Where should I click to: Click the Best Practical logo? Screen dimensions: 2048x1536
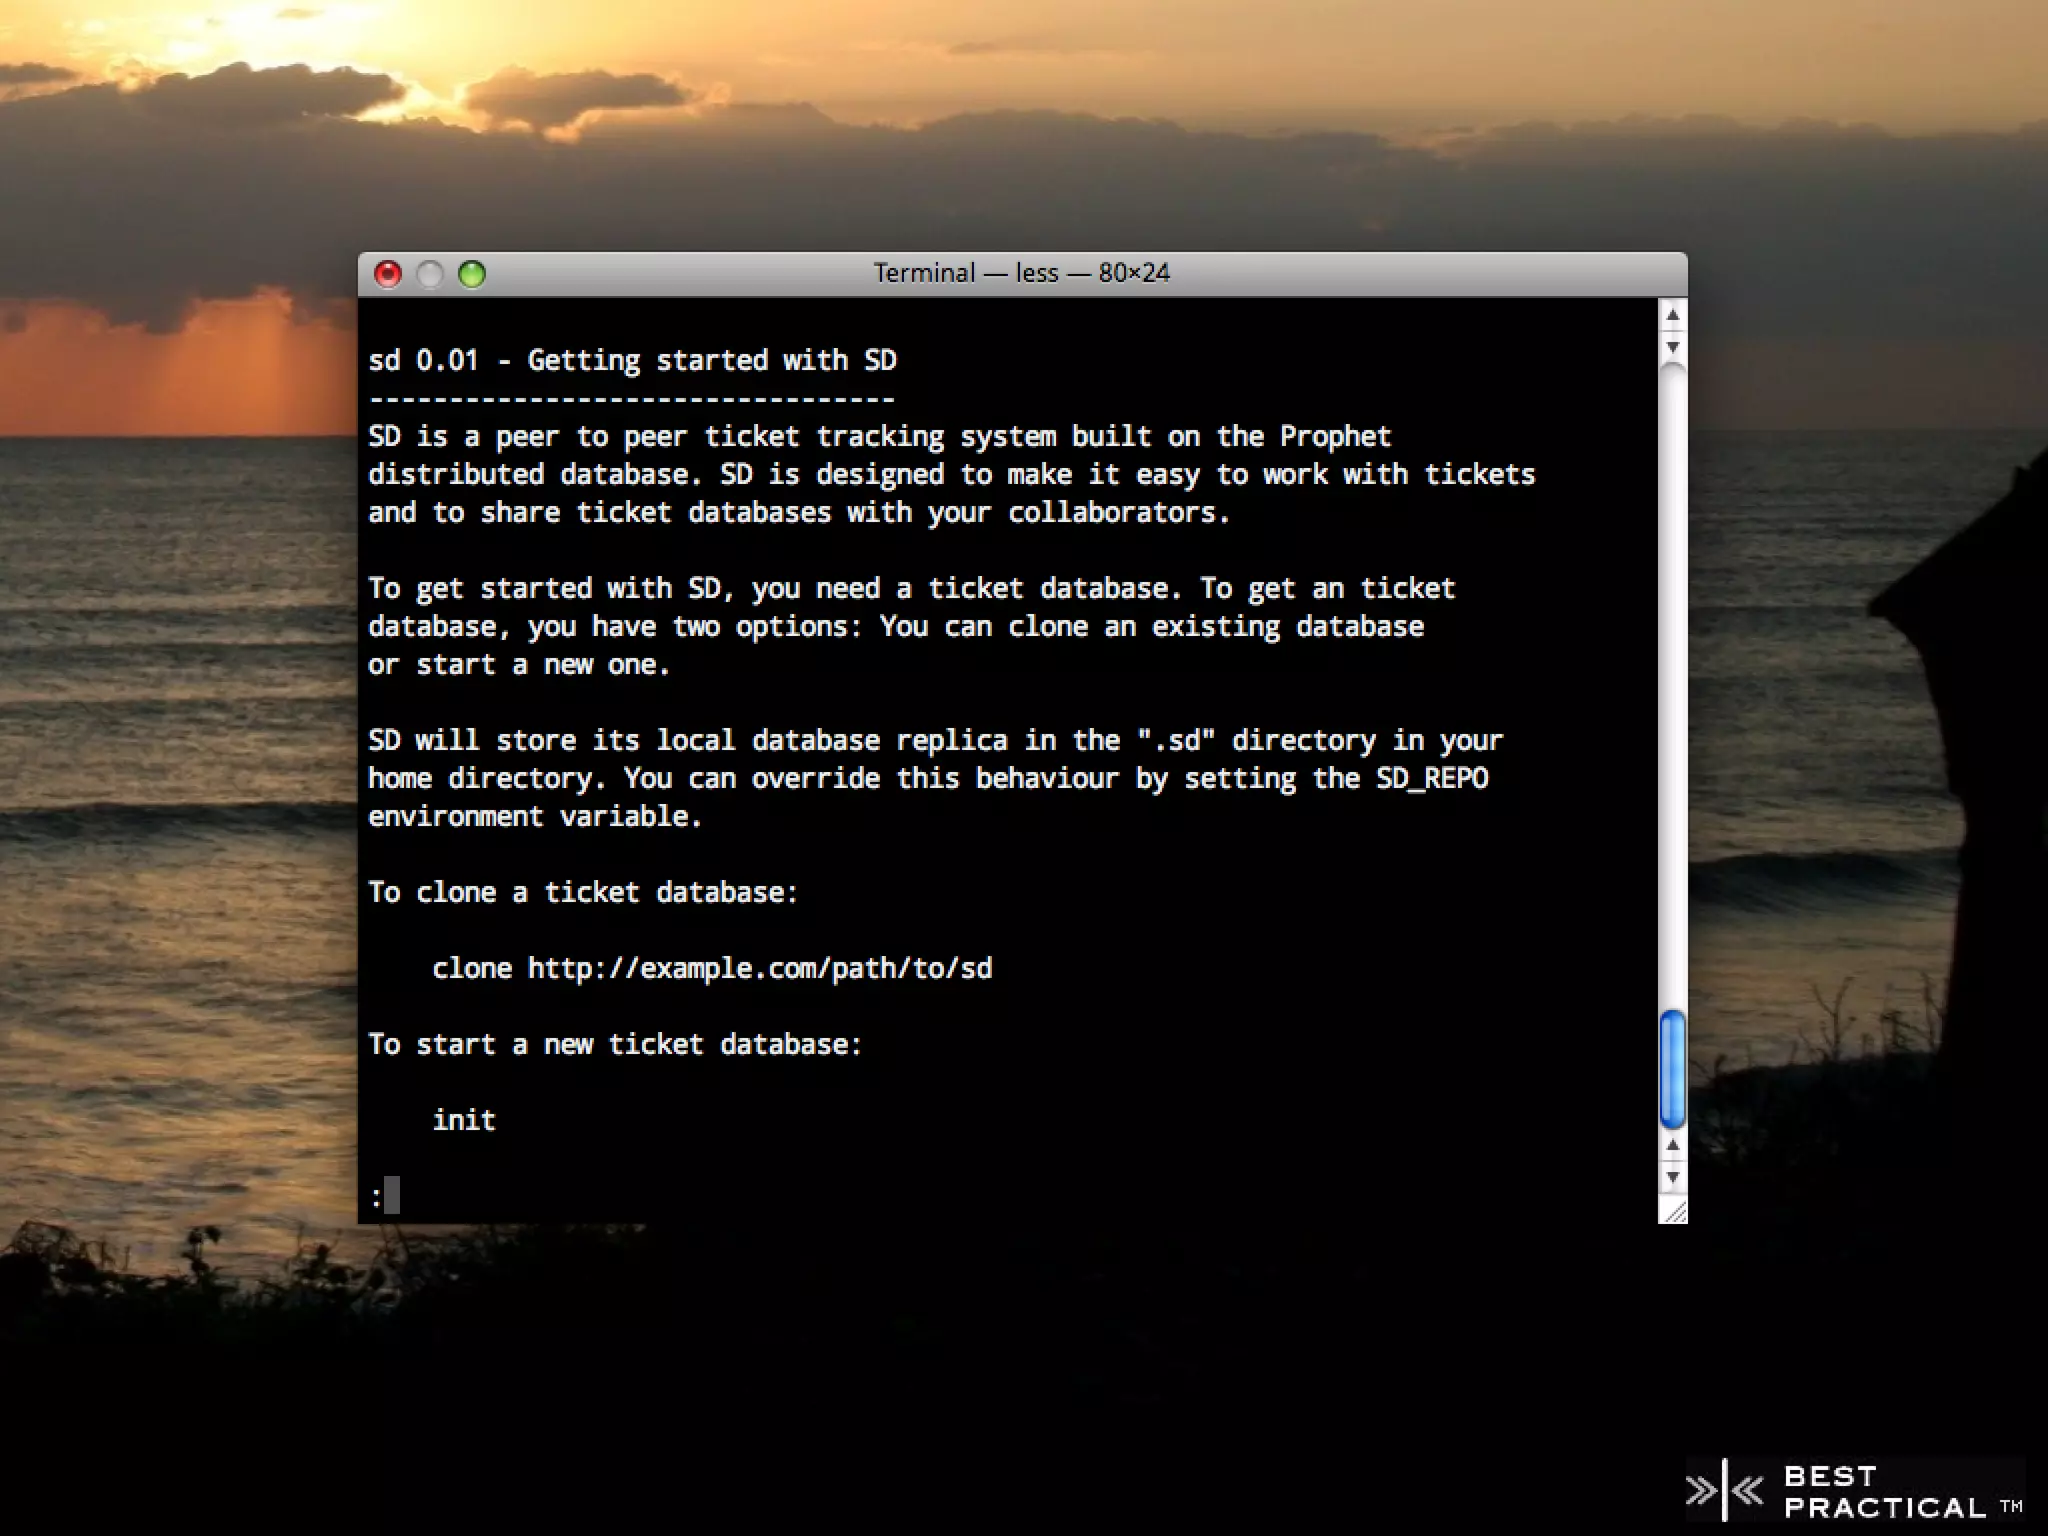(x=1855, y=1491)
